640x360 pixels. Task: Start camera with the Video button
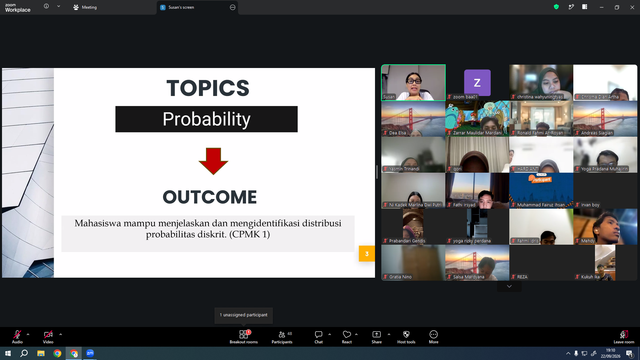point(48,337)
